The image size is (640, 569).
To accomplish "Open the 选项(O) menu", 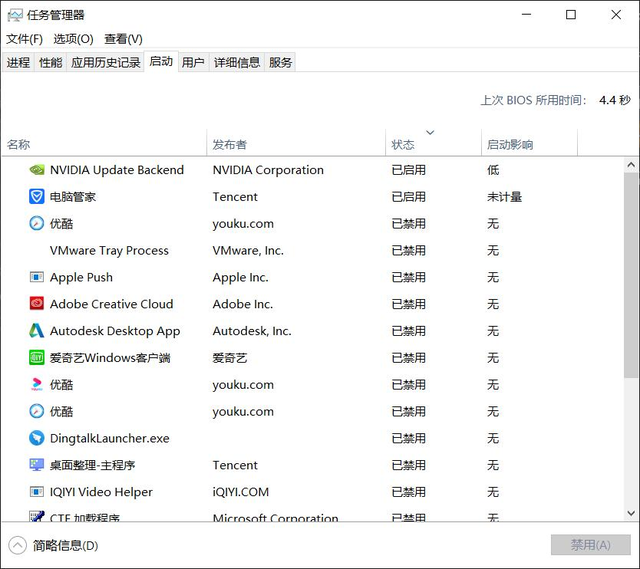I will tap(73, 39).
